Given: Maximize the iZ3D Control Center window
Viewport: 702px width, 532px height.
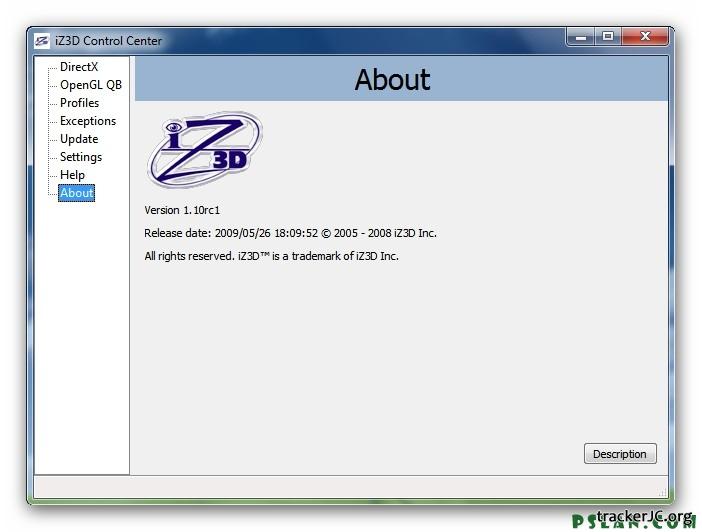Looking at the screenshot, I should click(608, 37).
